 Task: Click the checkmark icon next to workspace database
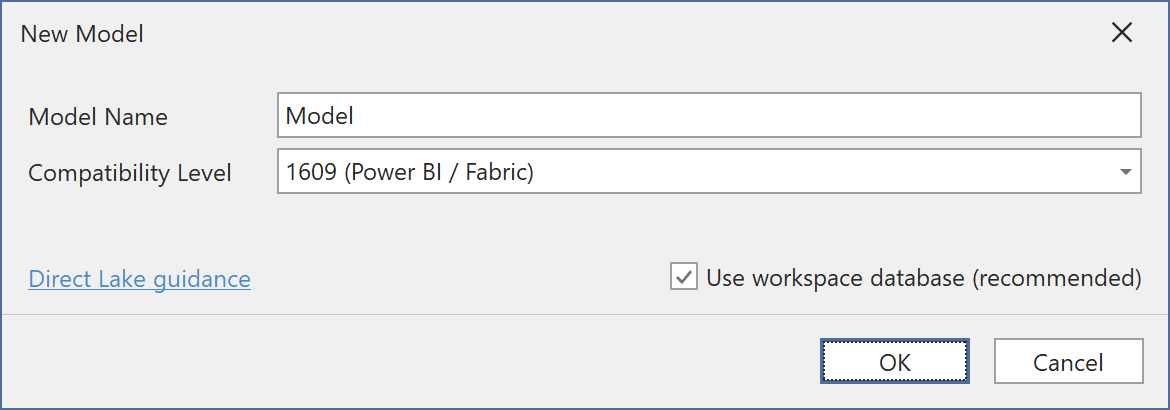click(x=684, y=277)
